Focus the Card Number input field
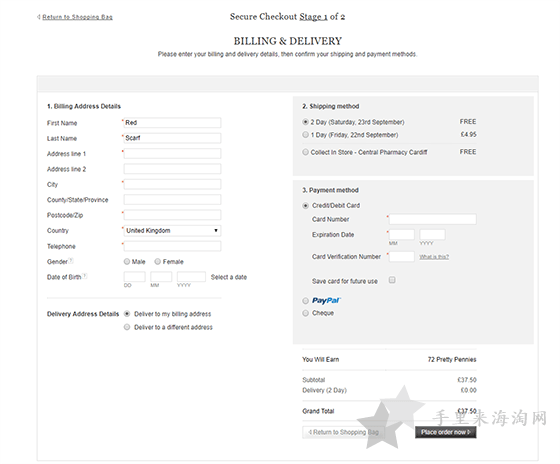This screenshot has width=560, height=464. (x=432, y=219)
